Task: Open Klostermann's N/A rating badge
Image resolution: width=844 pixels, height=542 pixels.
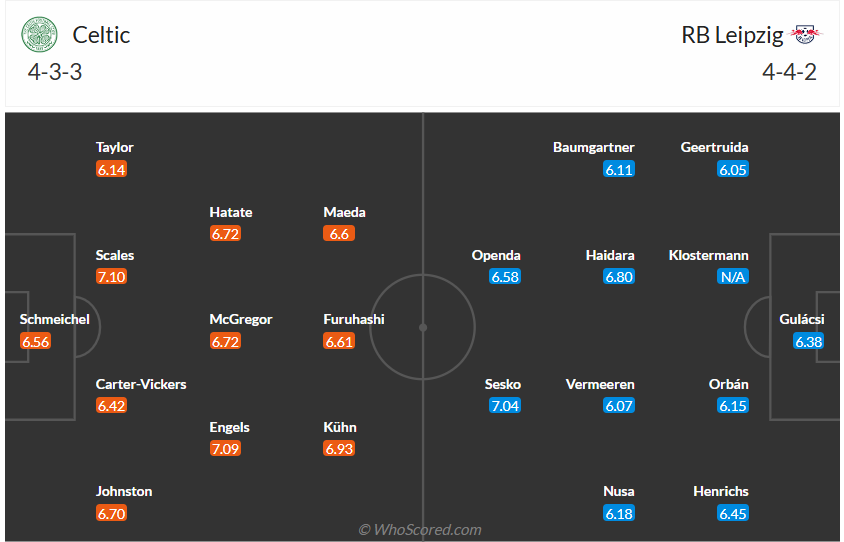Action: pyautogui.click(x=733, y=277)
